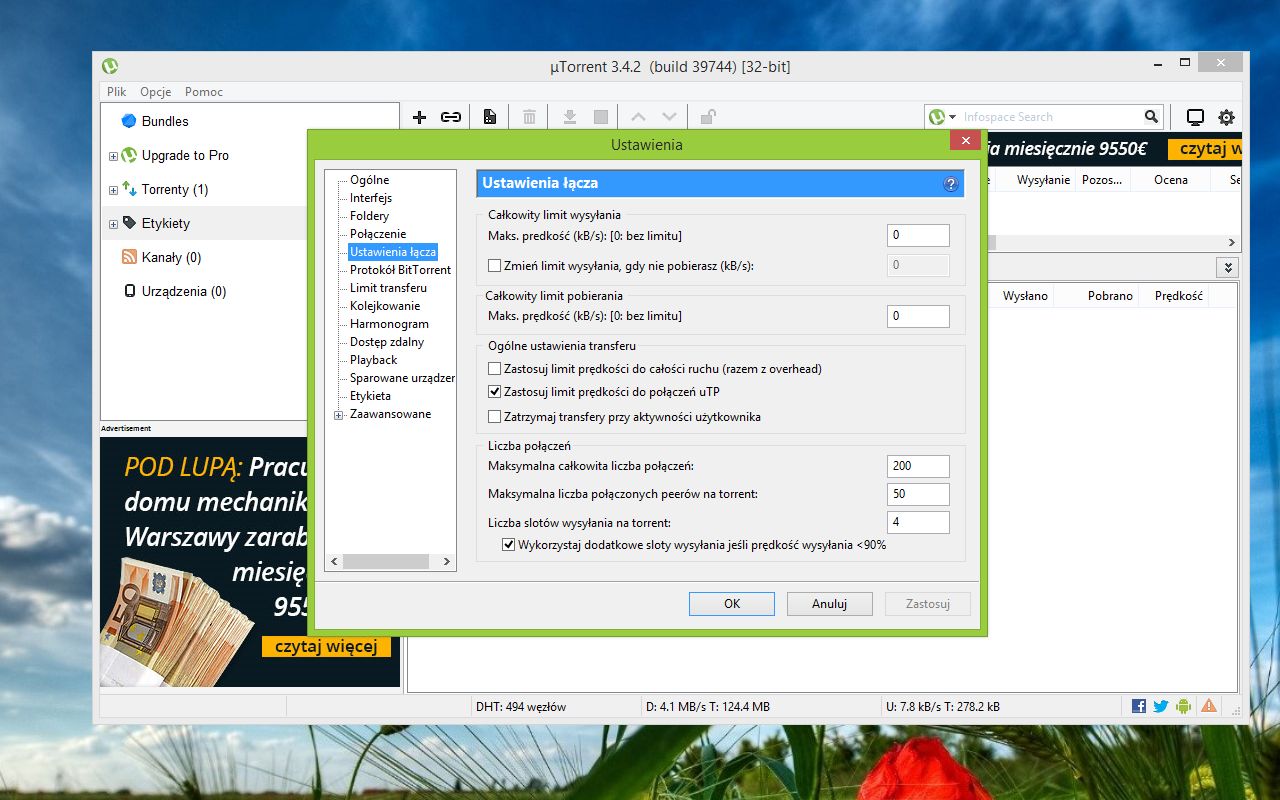The height and width of the screenshot is (800, 1280).
Task: Click the Remove torrent trash icon
Action: [529, 117]
